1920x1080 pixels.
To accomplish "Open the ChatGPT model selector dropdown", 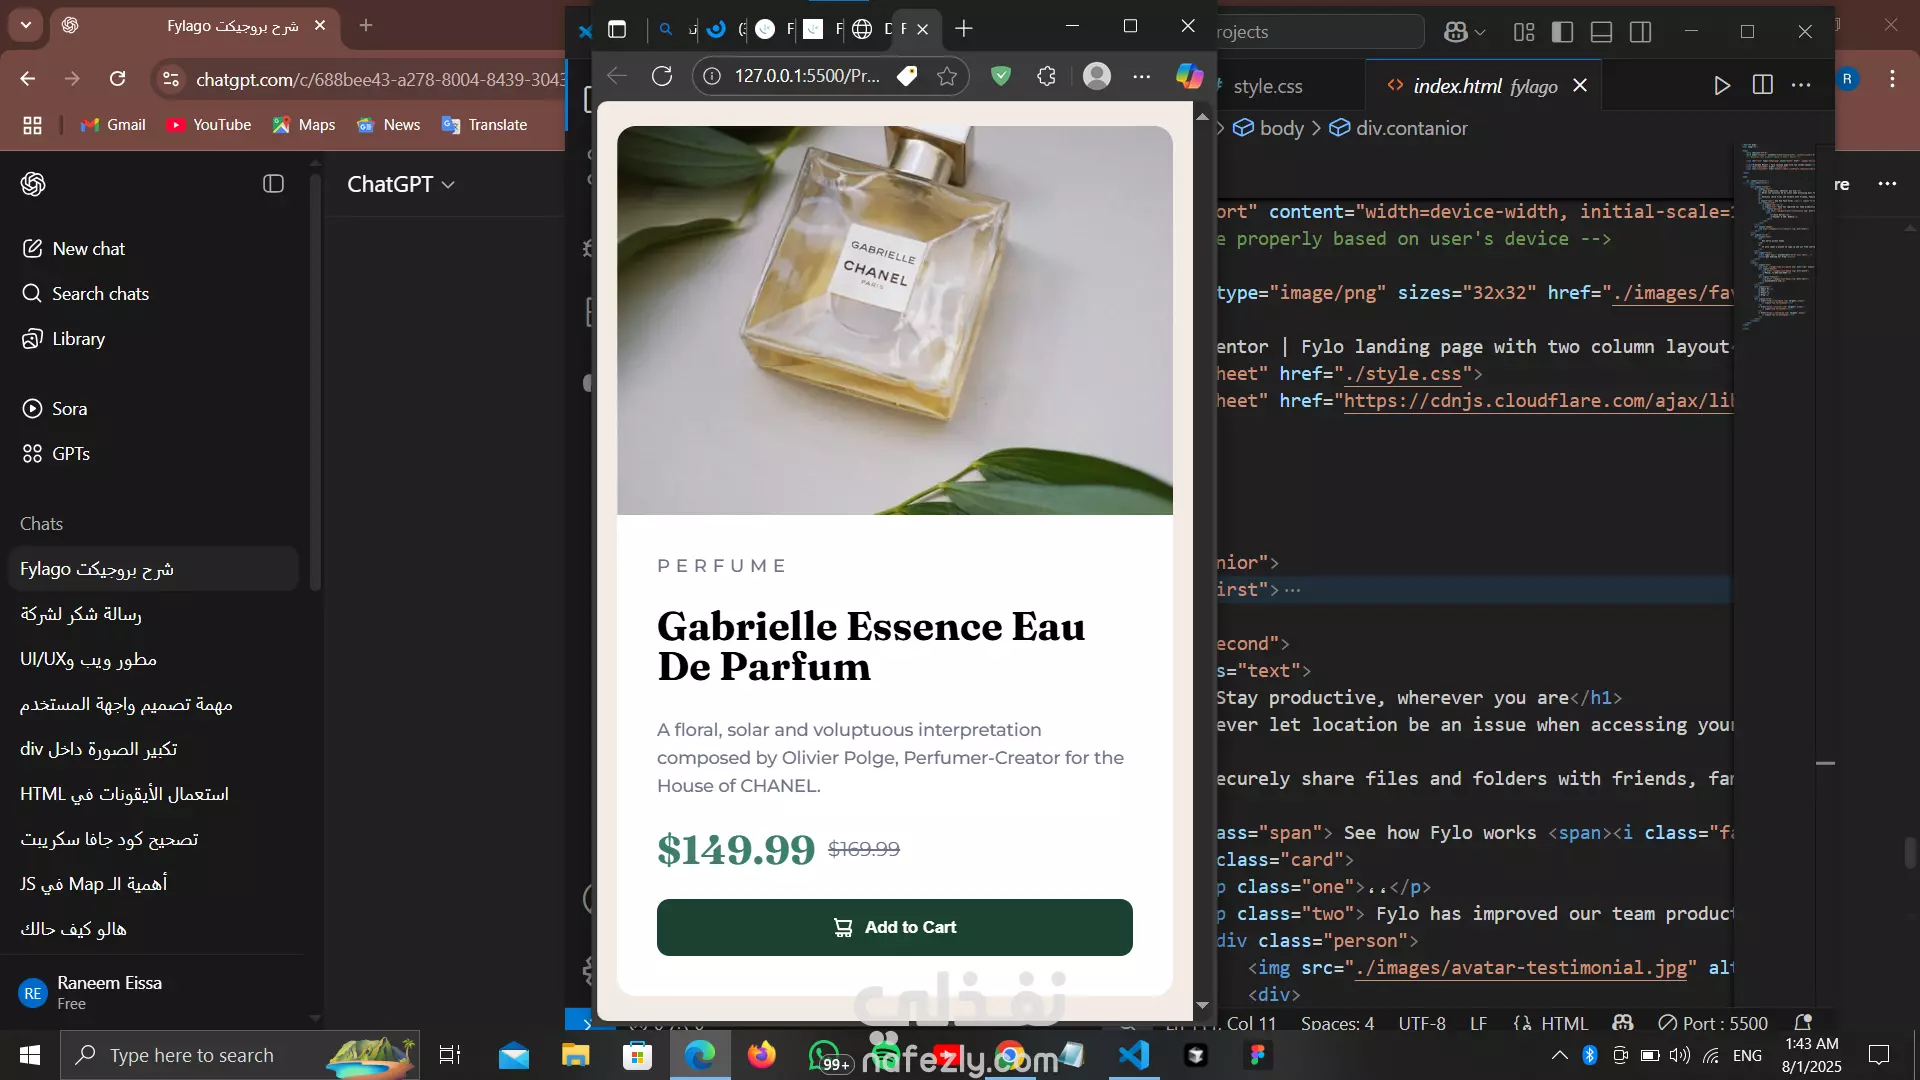I will pyautogui.click(x=400, y=184).
